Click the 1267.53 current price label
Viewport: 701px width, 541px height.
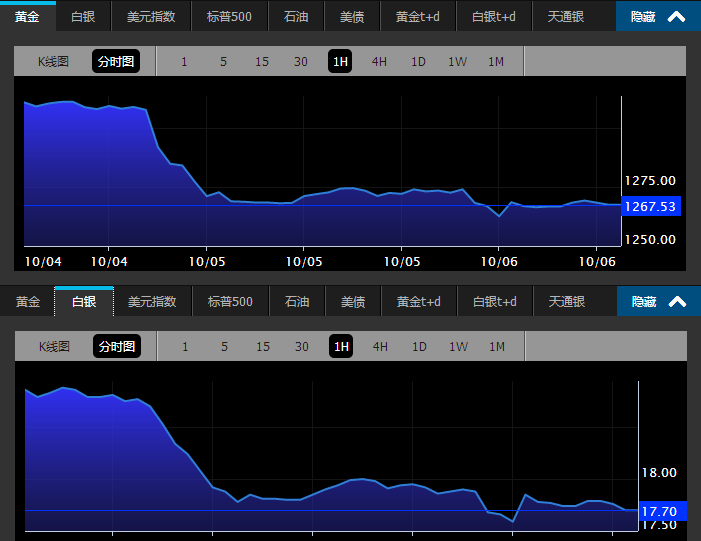(x=649, y=206)
